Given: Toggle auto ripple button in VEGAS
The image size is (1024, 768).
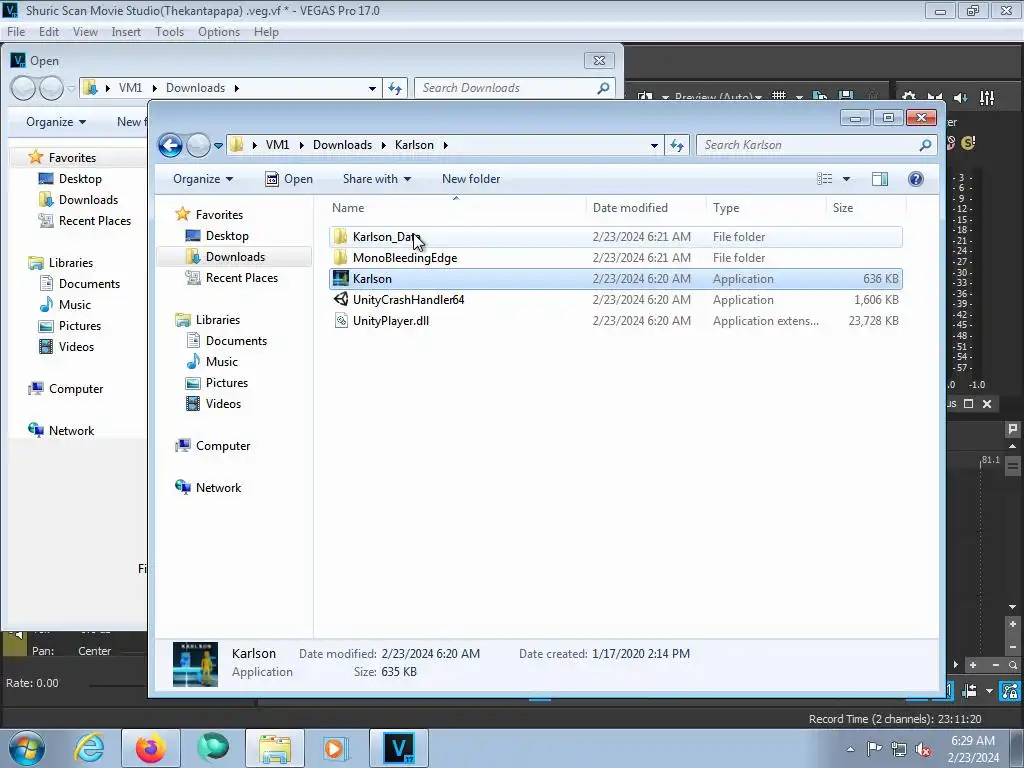Looking at the screenshot, I should 970,690.
